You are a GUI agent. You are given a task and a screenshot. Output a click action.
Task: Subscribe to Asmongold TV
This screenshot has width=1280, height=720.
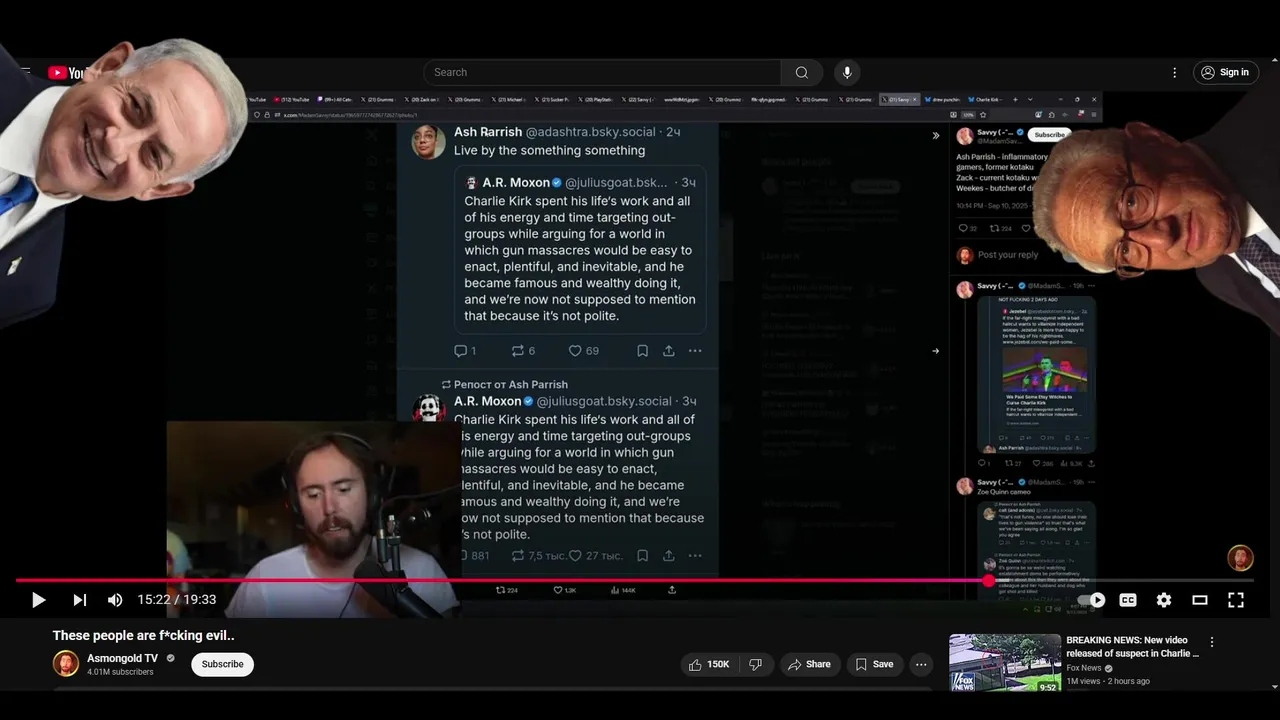coord(222,664)
